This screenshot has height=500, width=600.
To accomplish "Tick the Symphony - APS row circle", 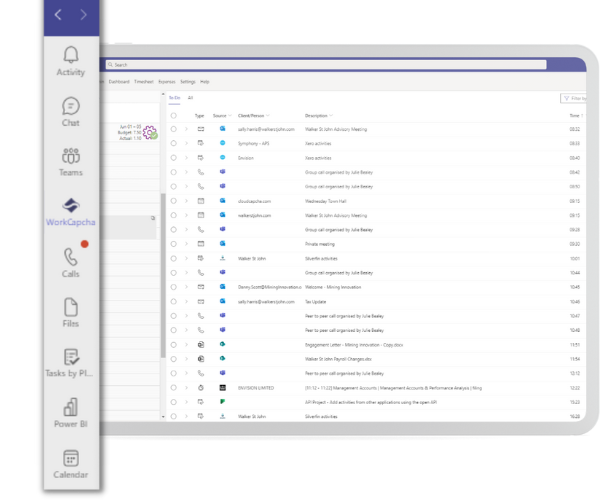I will click(174, 143).
